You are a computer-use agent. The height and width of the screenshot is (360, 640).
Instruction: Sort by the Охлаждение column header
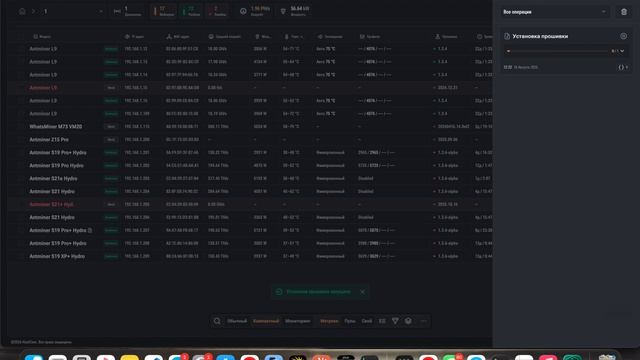[x=330, y=37]
